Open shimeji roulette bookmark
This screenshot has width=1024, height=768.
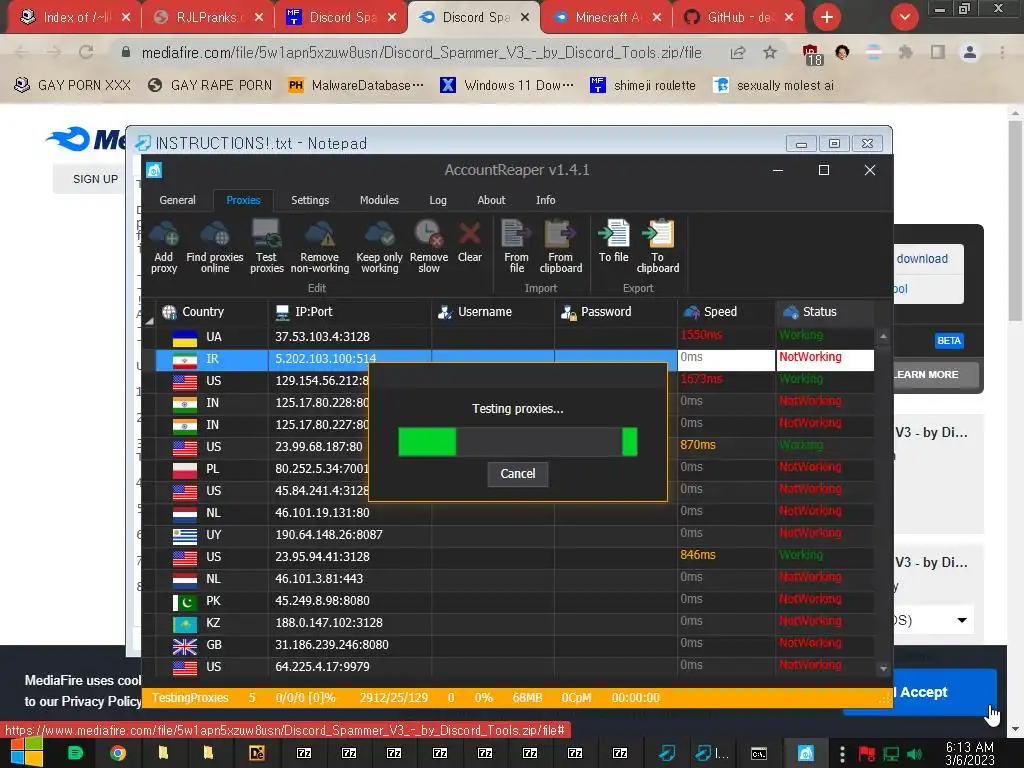pos(643,86)
